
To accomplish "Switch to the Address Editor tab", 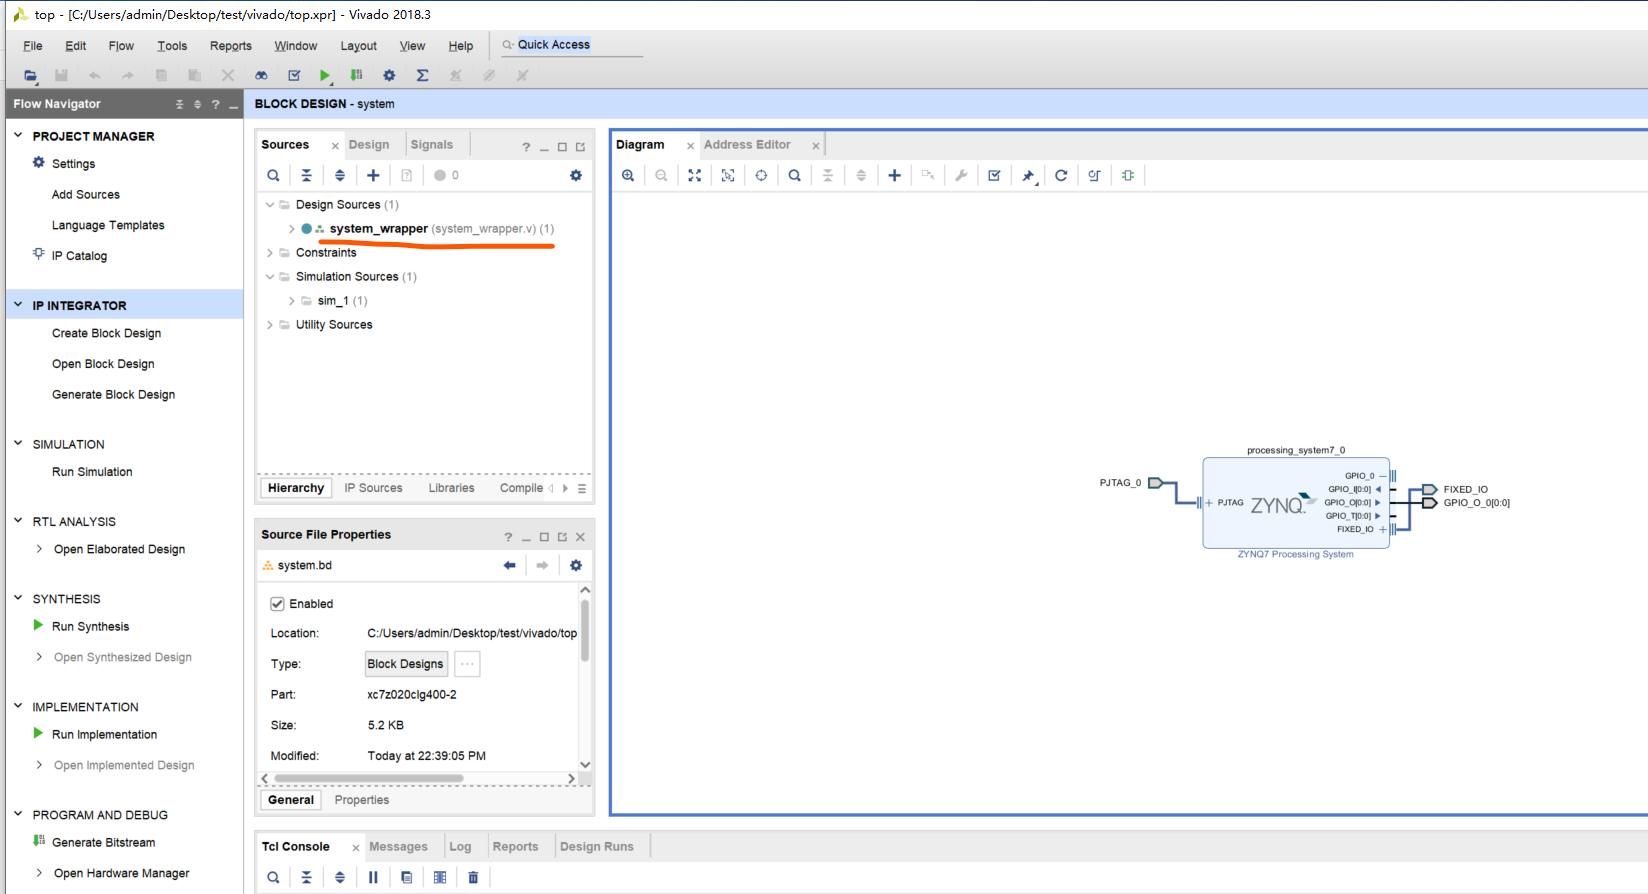I will [746, 145].
